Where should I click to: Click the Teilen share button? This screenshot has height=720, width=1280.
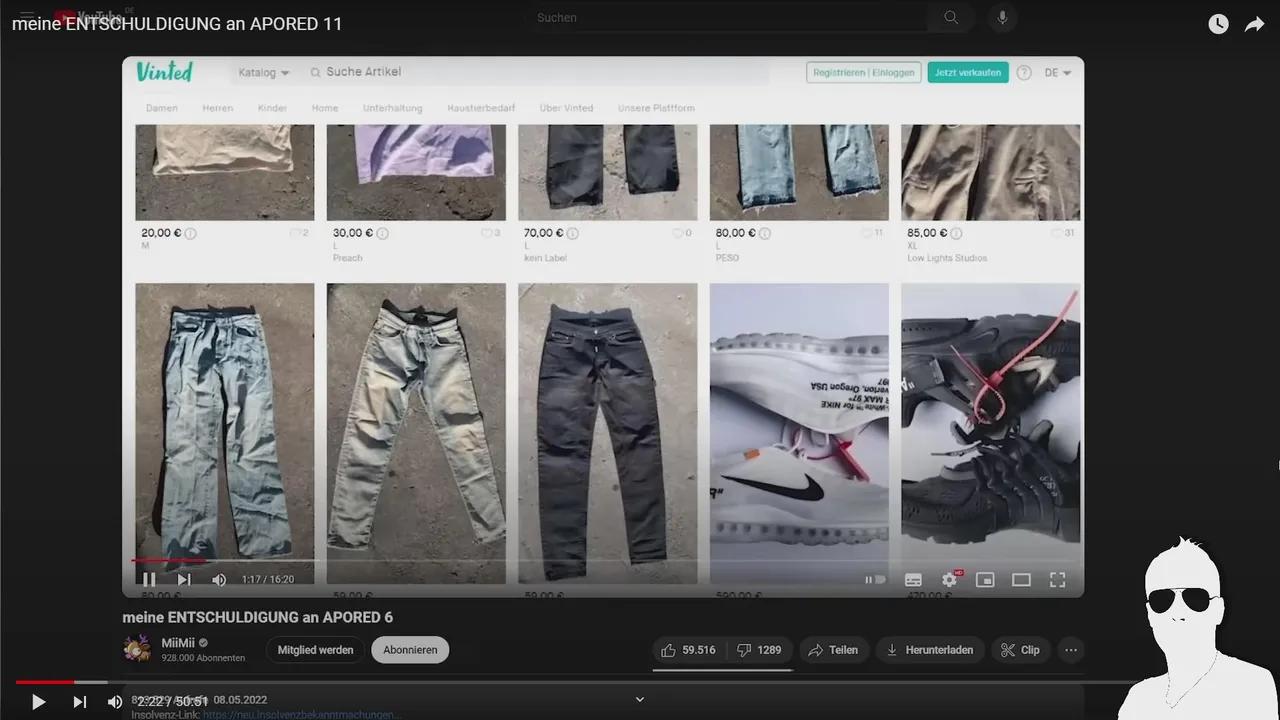[x=833, y=650]
